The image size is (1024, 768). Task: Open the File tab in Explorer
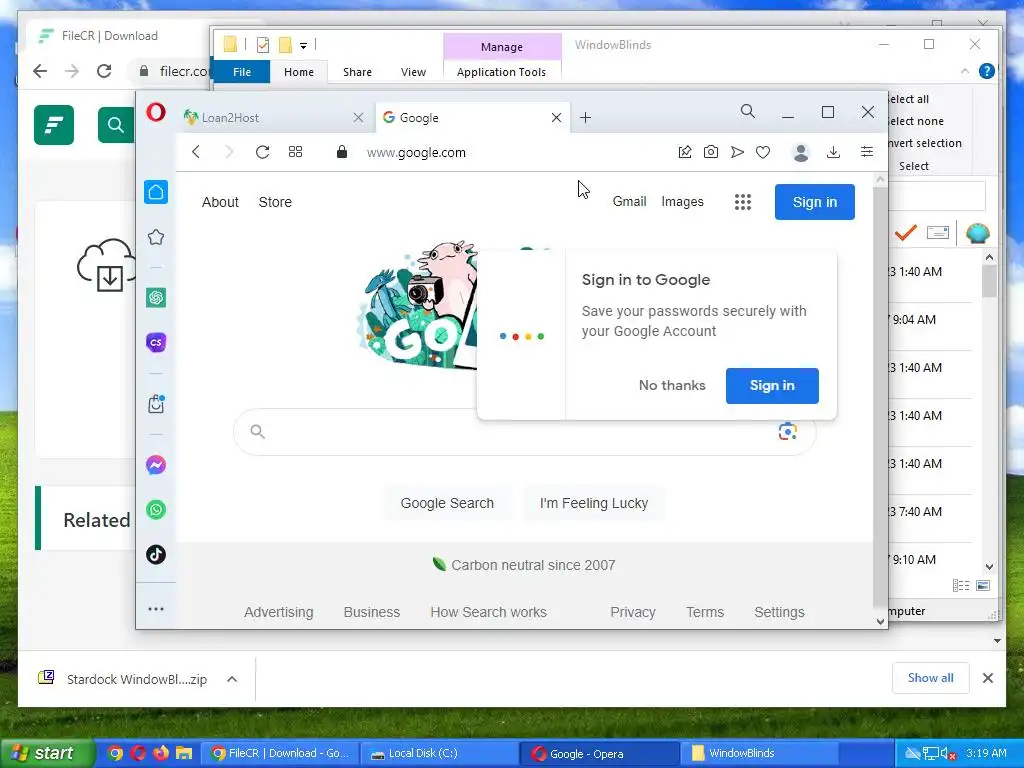point(242,72)
